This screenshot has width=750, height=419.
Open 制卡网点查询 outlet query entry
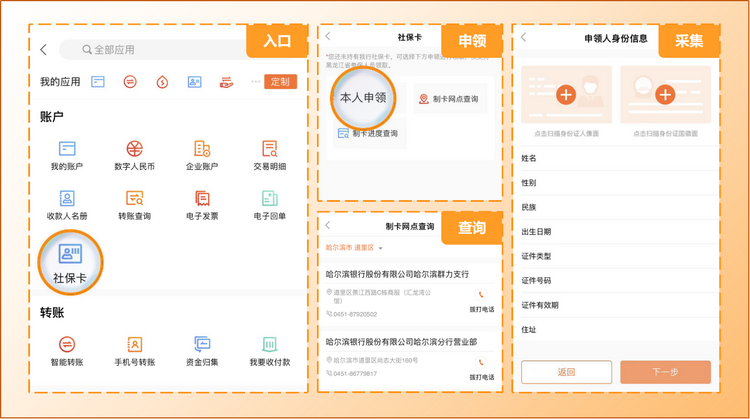(x=449, y=98)
